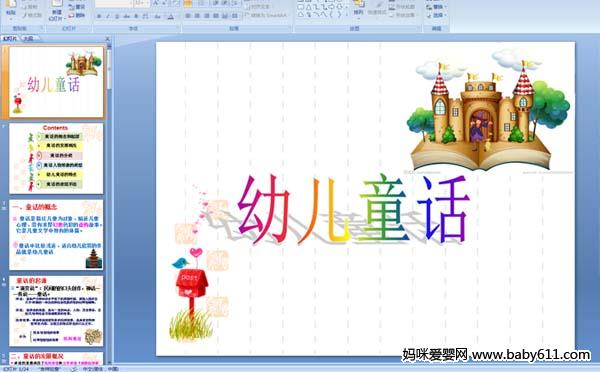600x372 pixels.
Task: Center-align the paragraph text
Action: pos(197,16)
